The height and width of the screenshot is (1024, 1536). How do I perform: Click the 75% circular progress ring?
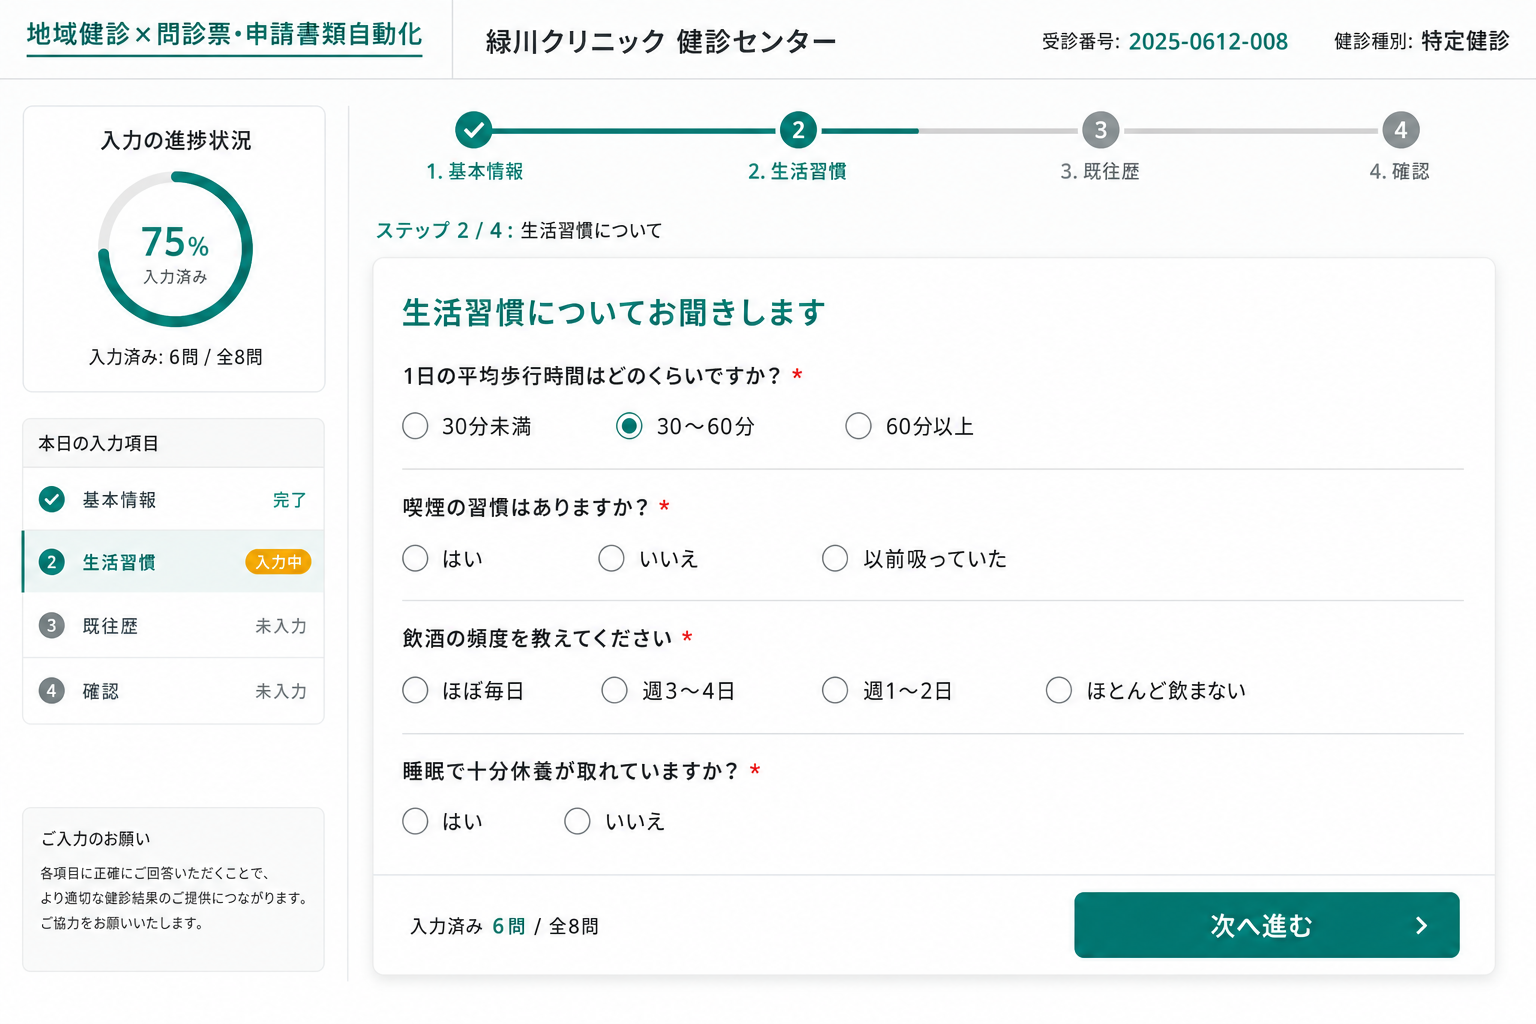pos(175,249)
